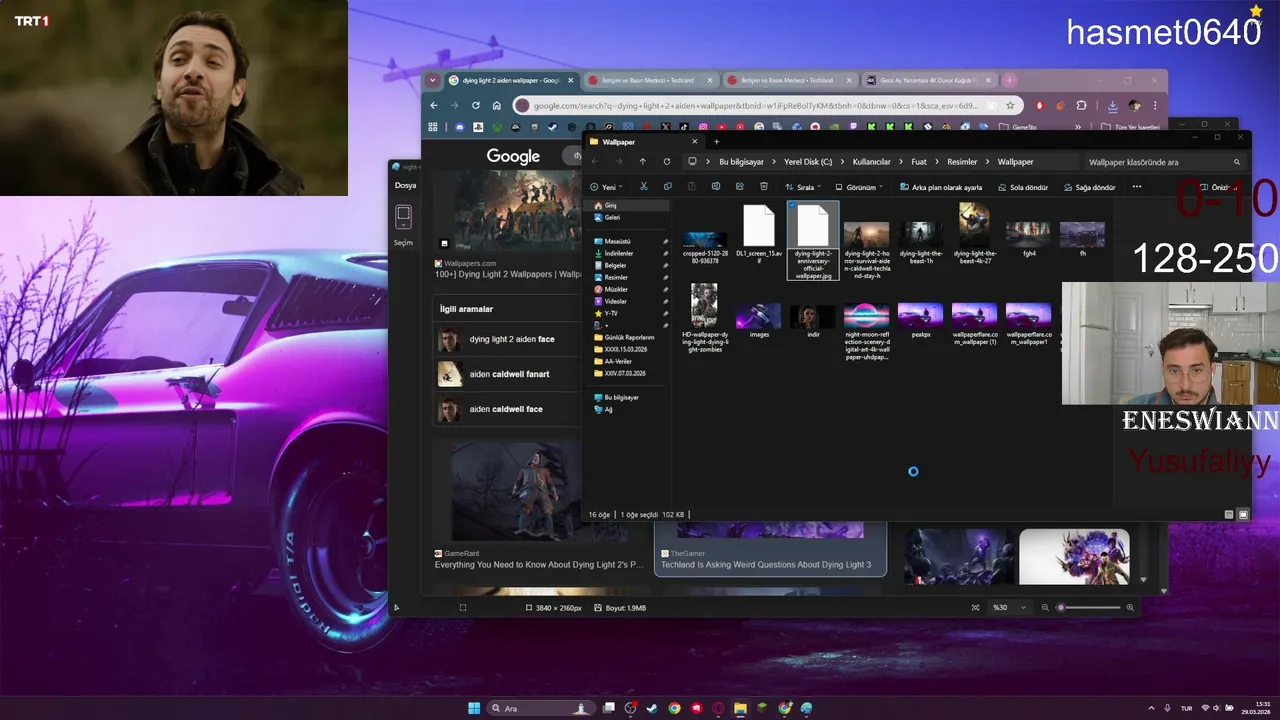This screenshot has height=720, width=1280.
Task: Toggle checkbox on dying-light-2-anniversary-official-wallpaper.jpg
Action: point(793,205)
